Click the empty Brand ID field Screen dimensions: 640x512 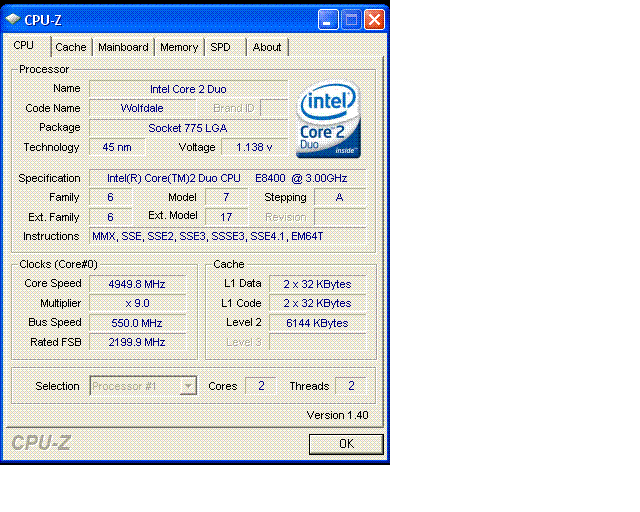coord(274,108)
